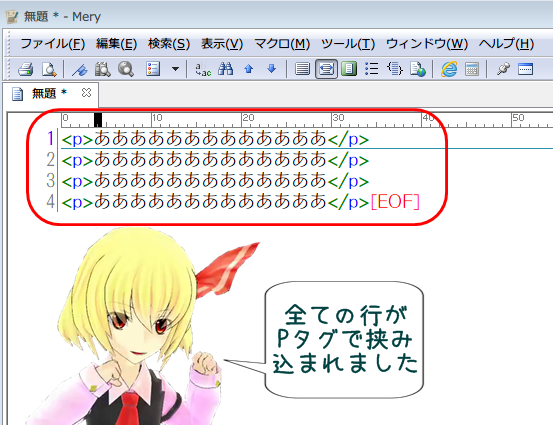Click the opening <p> tag on line 2
This screenshot has width=553, height=425.
coord(77,161)
